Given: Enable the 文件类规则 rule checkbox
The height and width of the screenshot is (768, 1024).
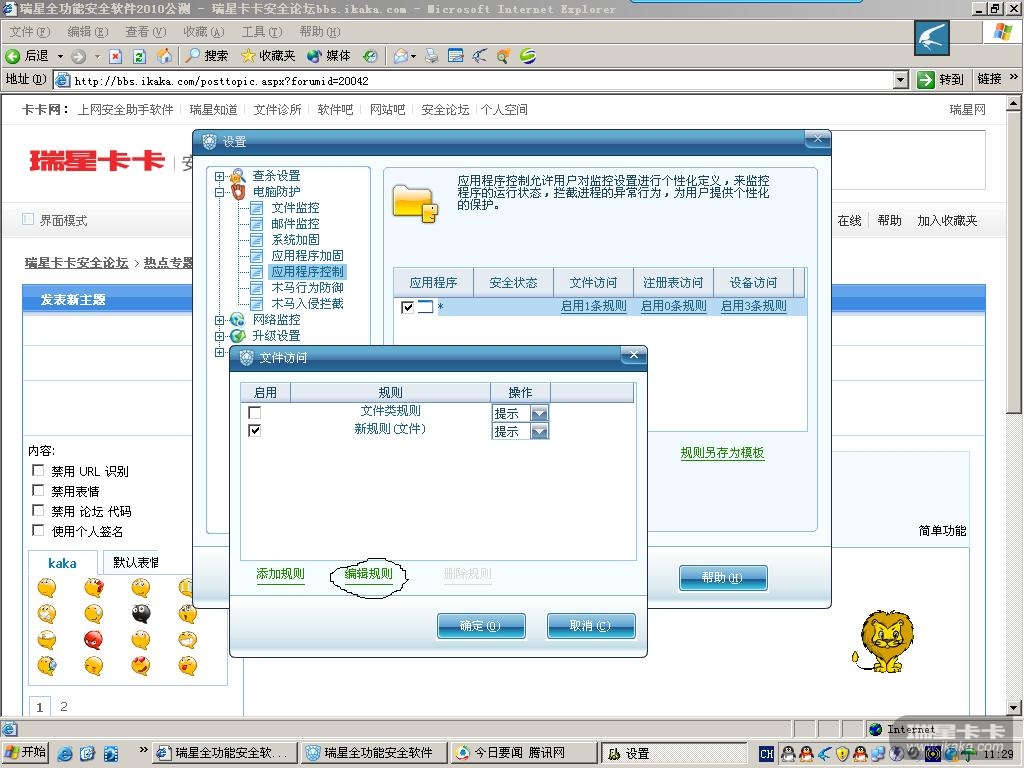Looking at the screenshot, I should tap(255, 413).
